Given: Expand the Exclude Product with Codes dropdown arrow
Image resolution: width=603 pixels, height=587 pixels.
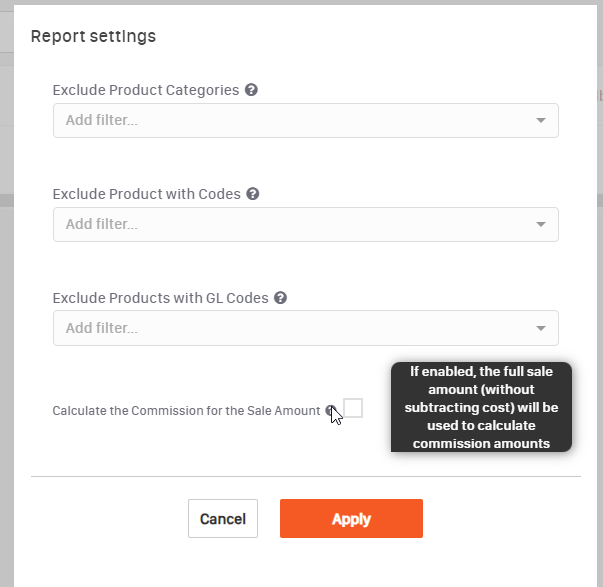Looking at the screenshot, I should (x=541, y=224).
